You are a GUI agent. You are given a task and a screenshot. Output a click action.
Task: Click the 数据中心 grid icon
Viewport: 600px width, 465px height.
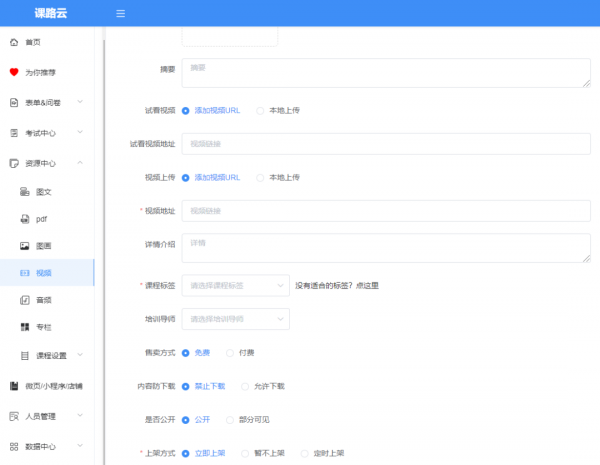(14, 447)
